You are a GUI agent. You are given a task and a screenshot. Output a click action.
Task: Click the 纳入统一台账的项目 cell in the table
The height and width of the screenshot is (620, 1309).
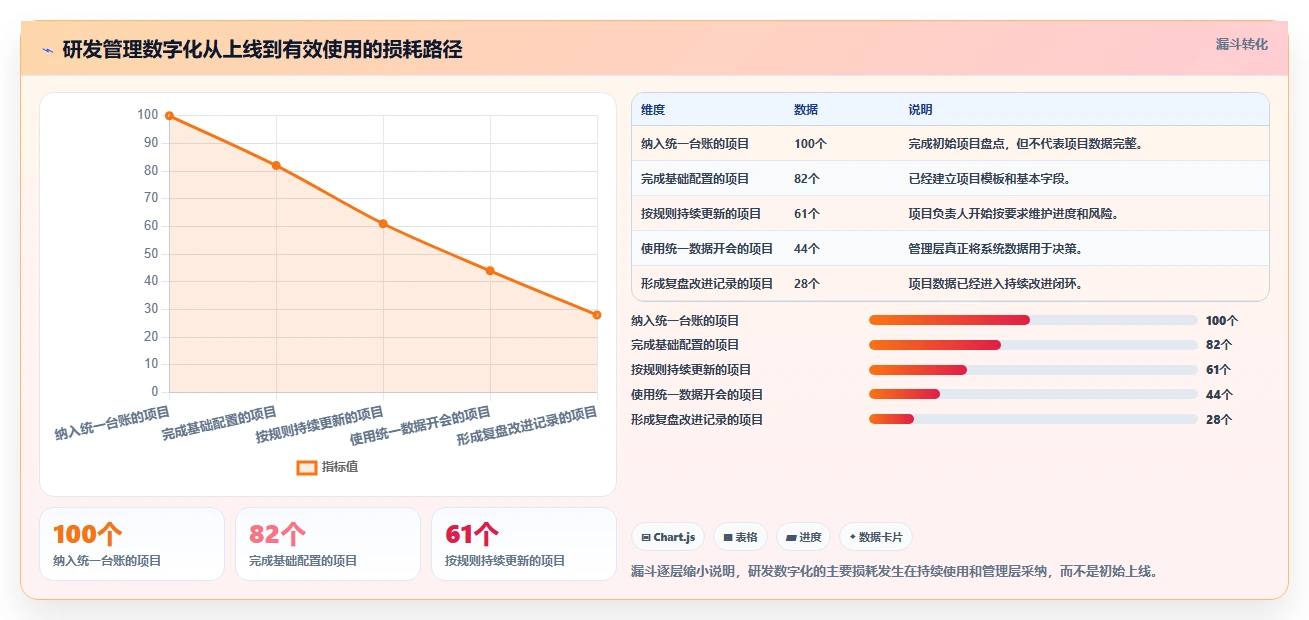pyautogui.click(x=695, y=144)
